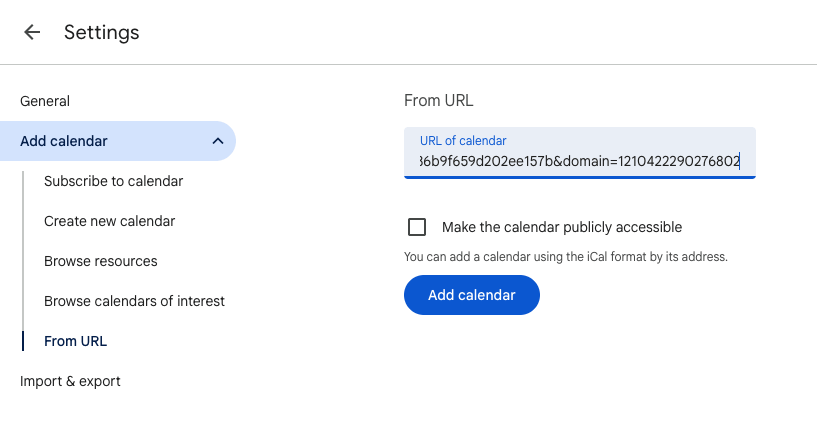Open Create new calendar
817x423 pixels.
pyautogui.click(x=109, y=221)
